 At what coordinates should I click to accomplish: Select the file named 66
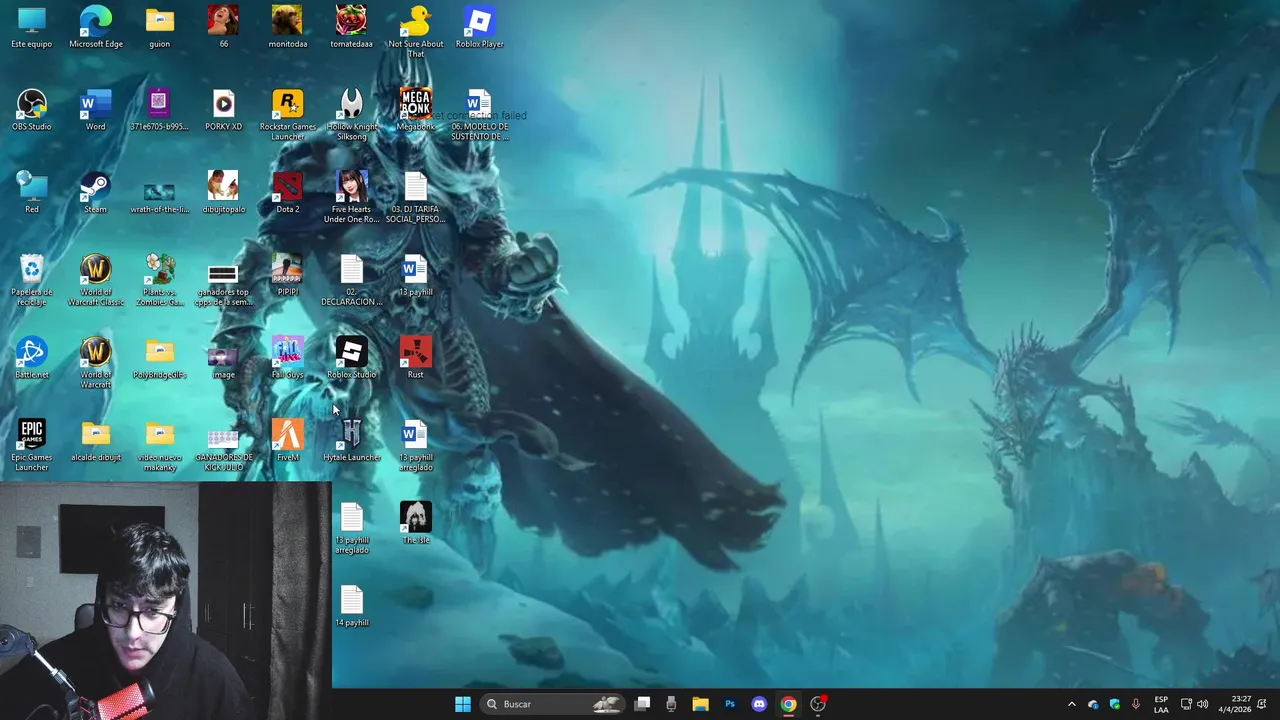click(x=223, y=27)
